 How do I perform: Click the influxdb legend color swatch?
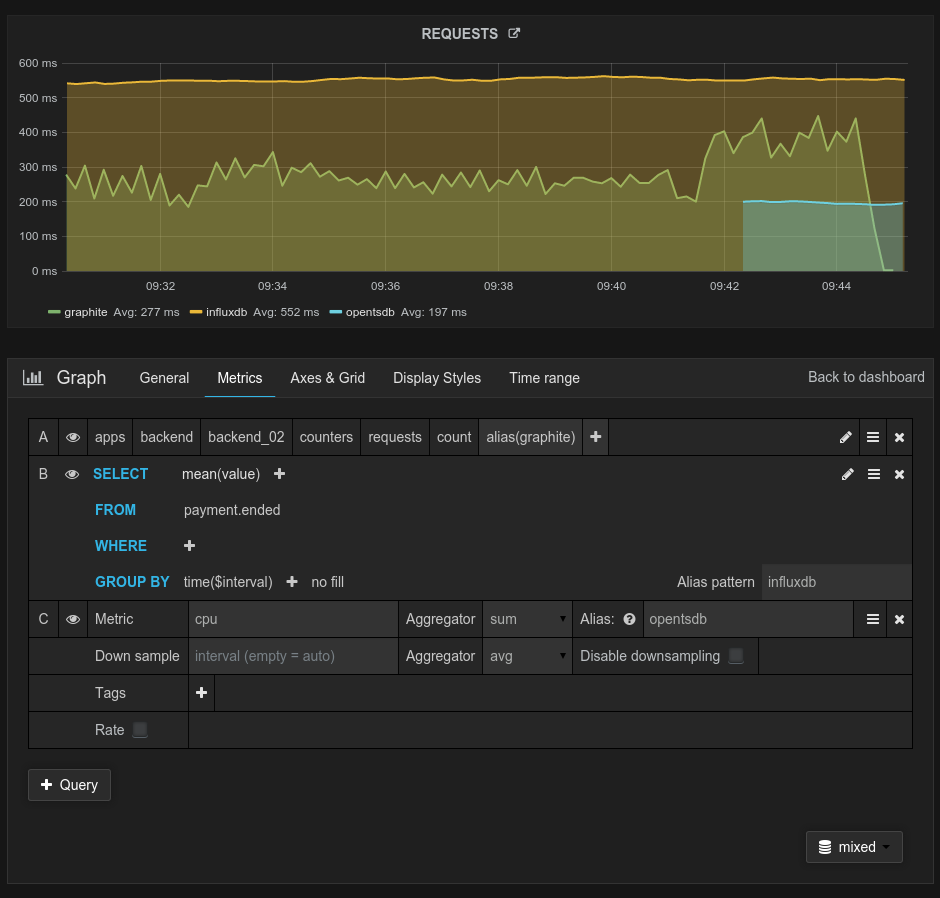pyautogui.click(x=196, y=312)
